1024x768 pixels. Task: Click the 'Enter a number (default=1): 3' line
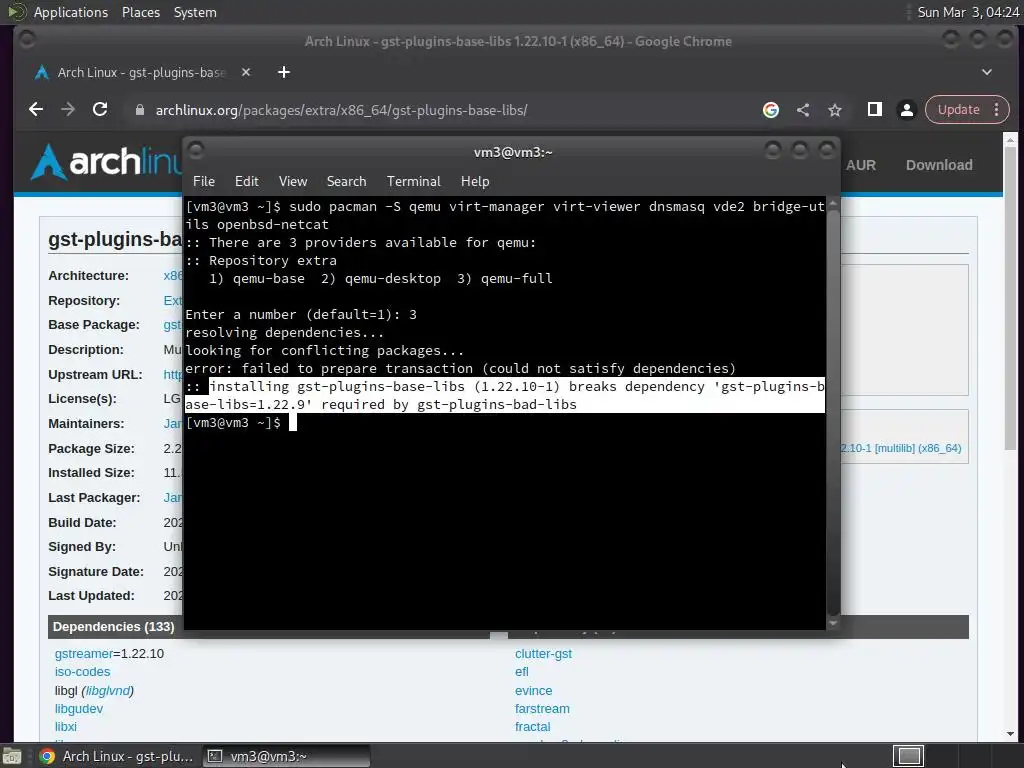click(300, 315)
